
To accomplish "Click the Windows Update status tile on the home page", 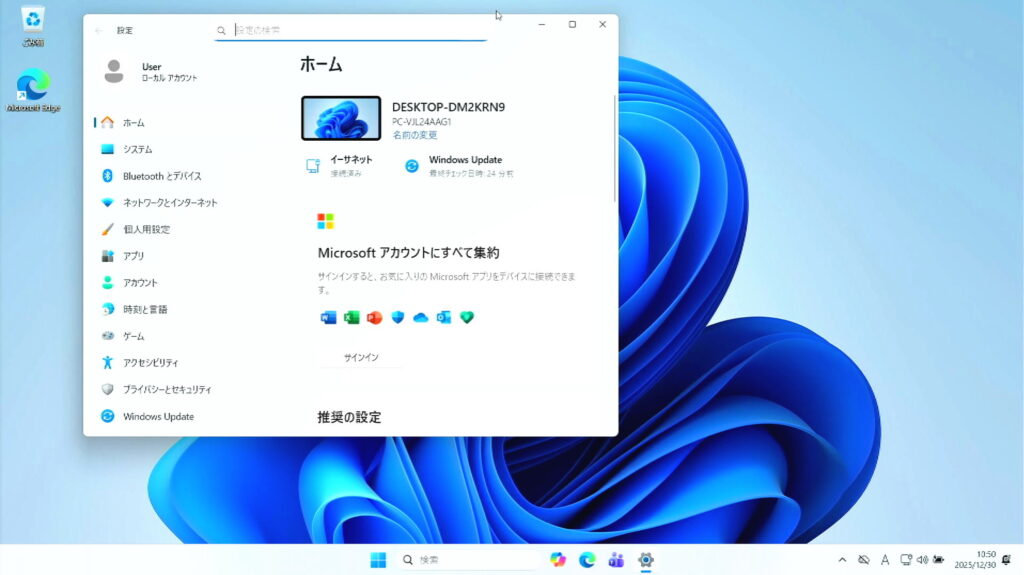I will click(458, 166).
